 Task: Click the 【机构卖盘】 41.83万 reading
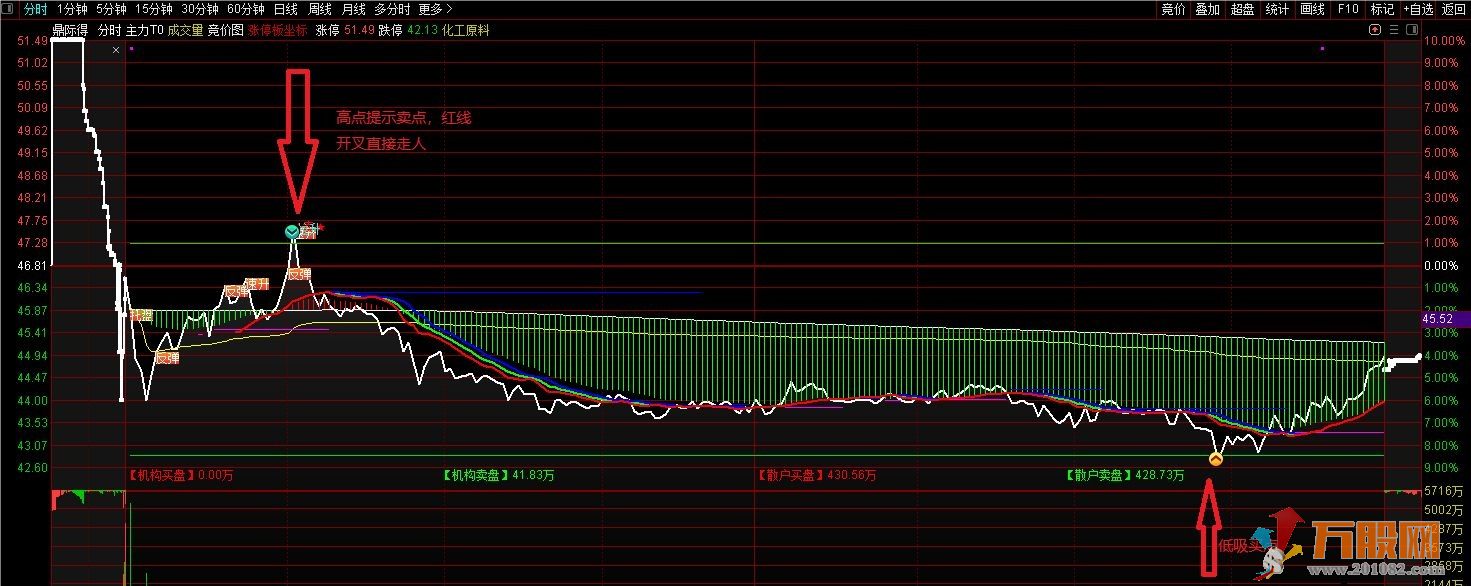(x=499, y=476)
